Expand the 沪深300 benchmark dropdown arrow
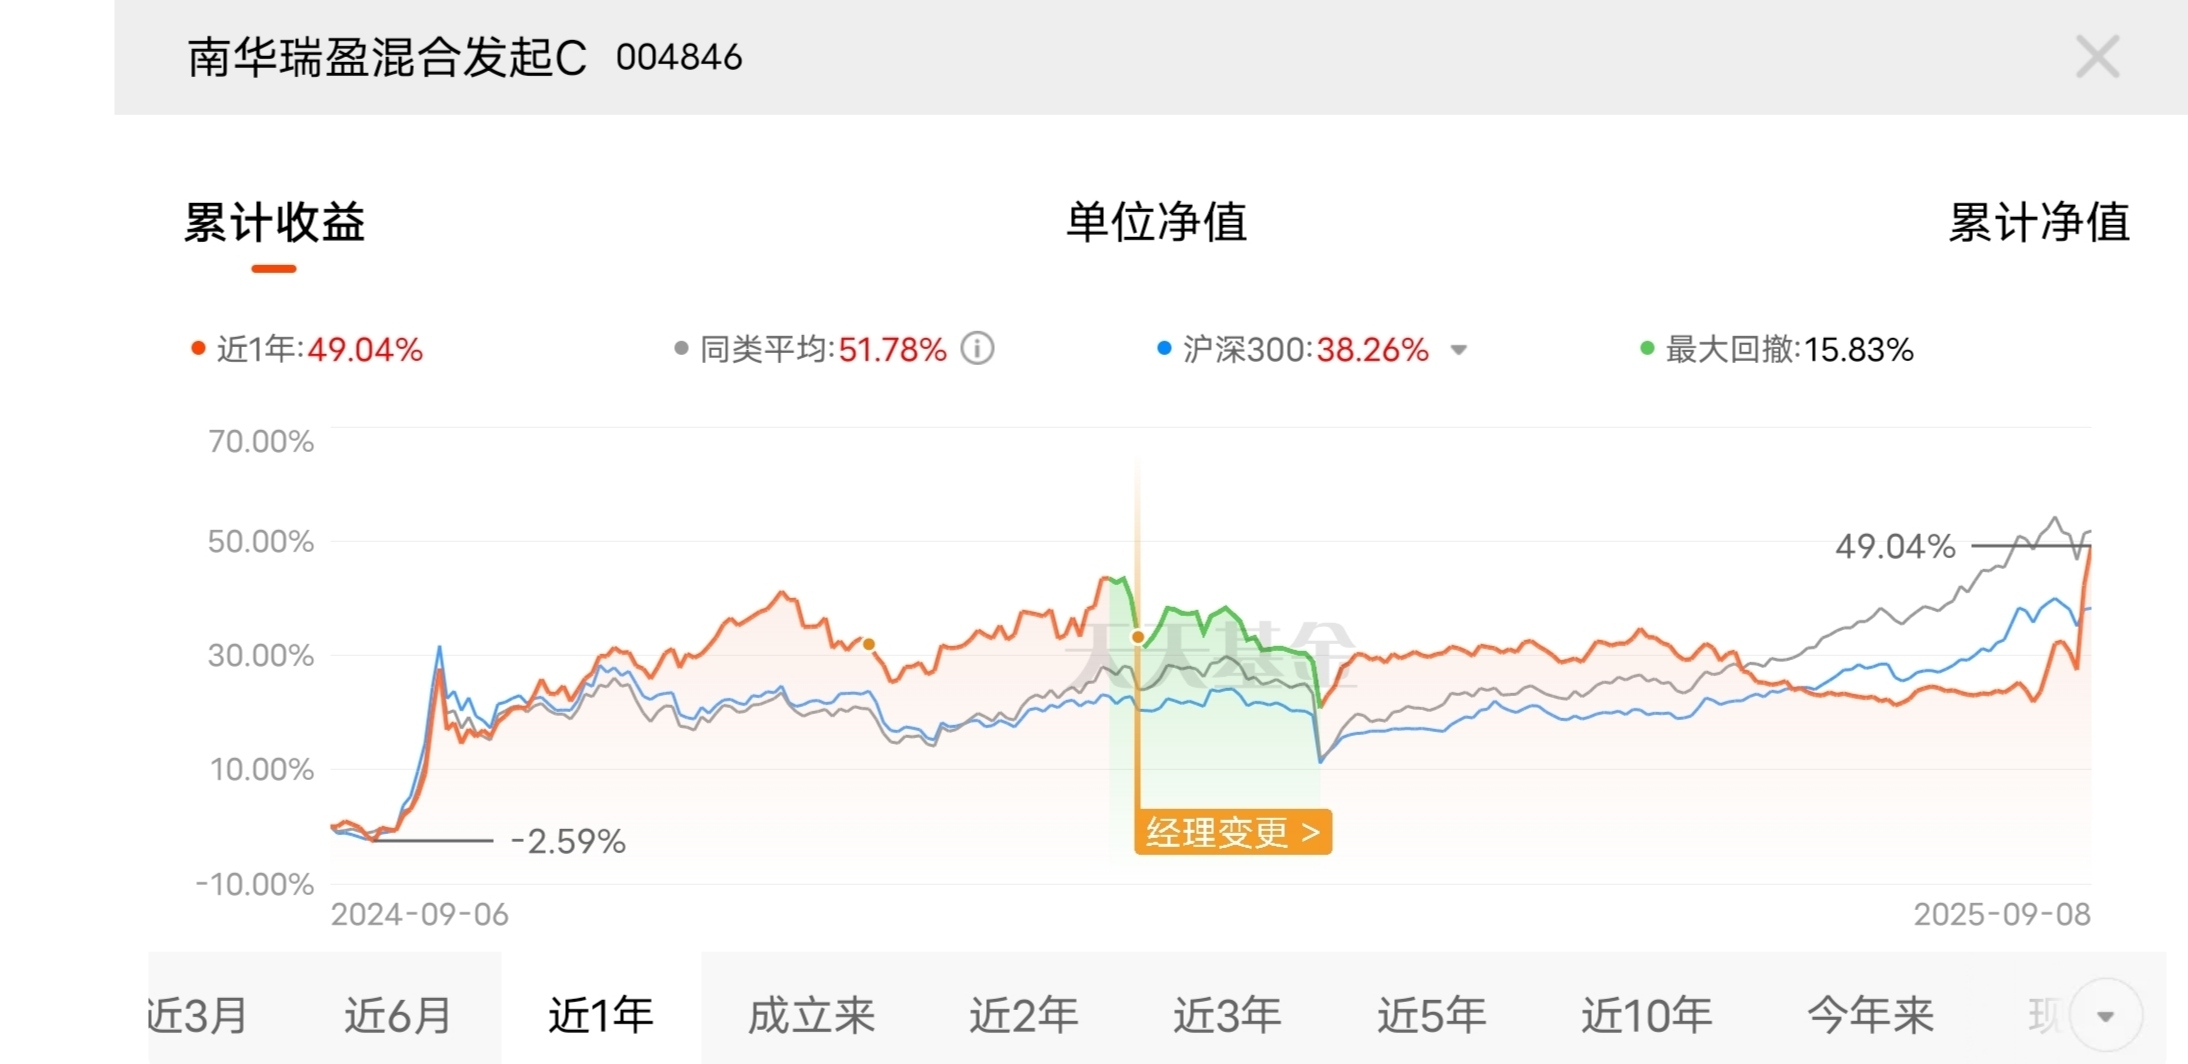 coord(1459,350)
